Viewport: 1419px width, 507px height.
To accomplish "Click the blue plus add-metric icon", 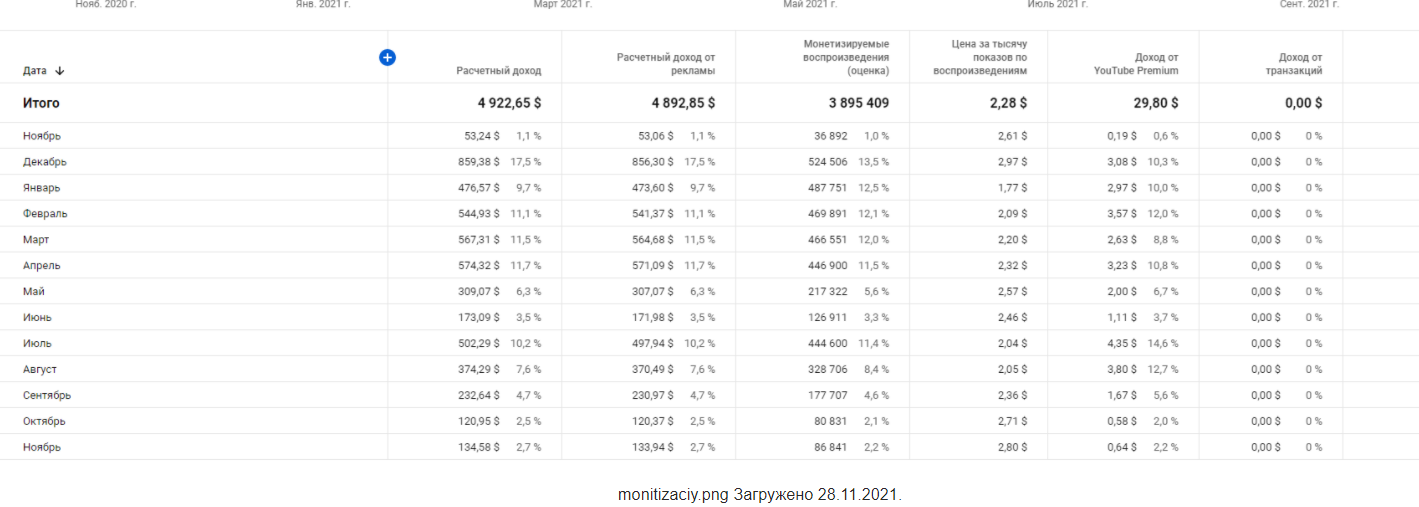I will [387, 57].
